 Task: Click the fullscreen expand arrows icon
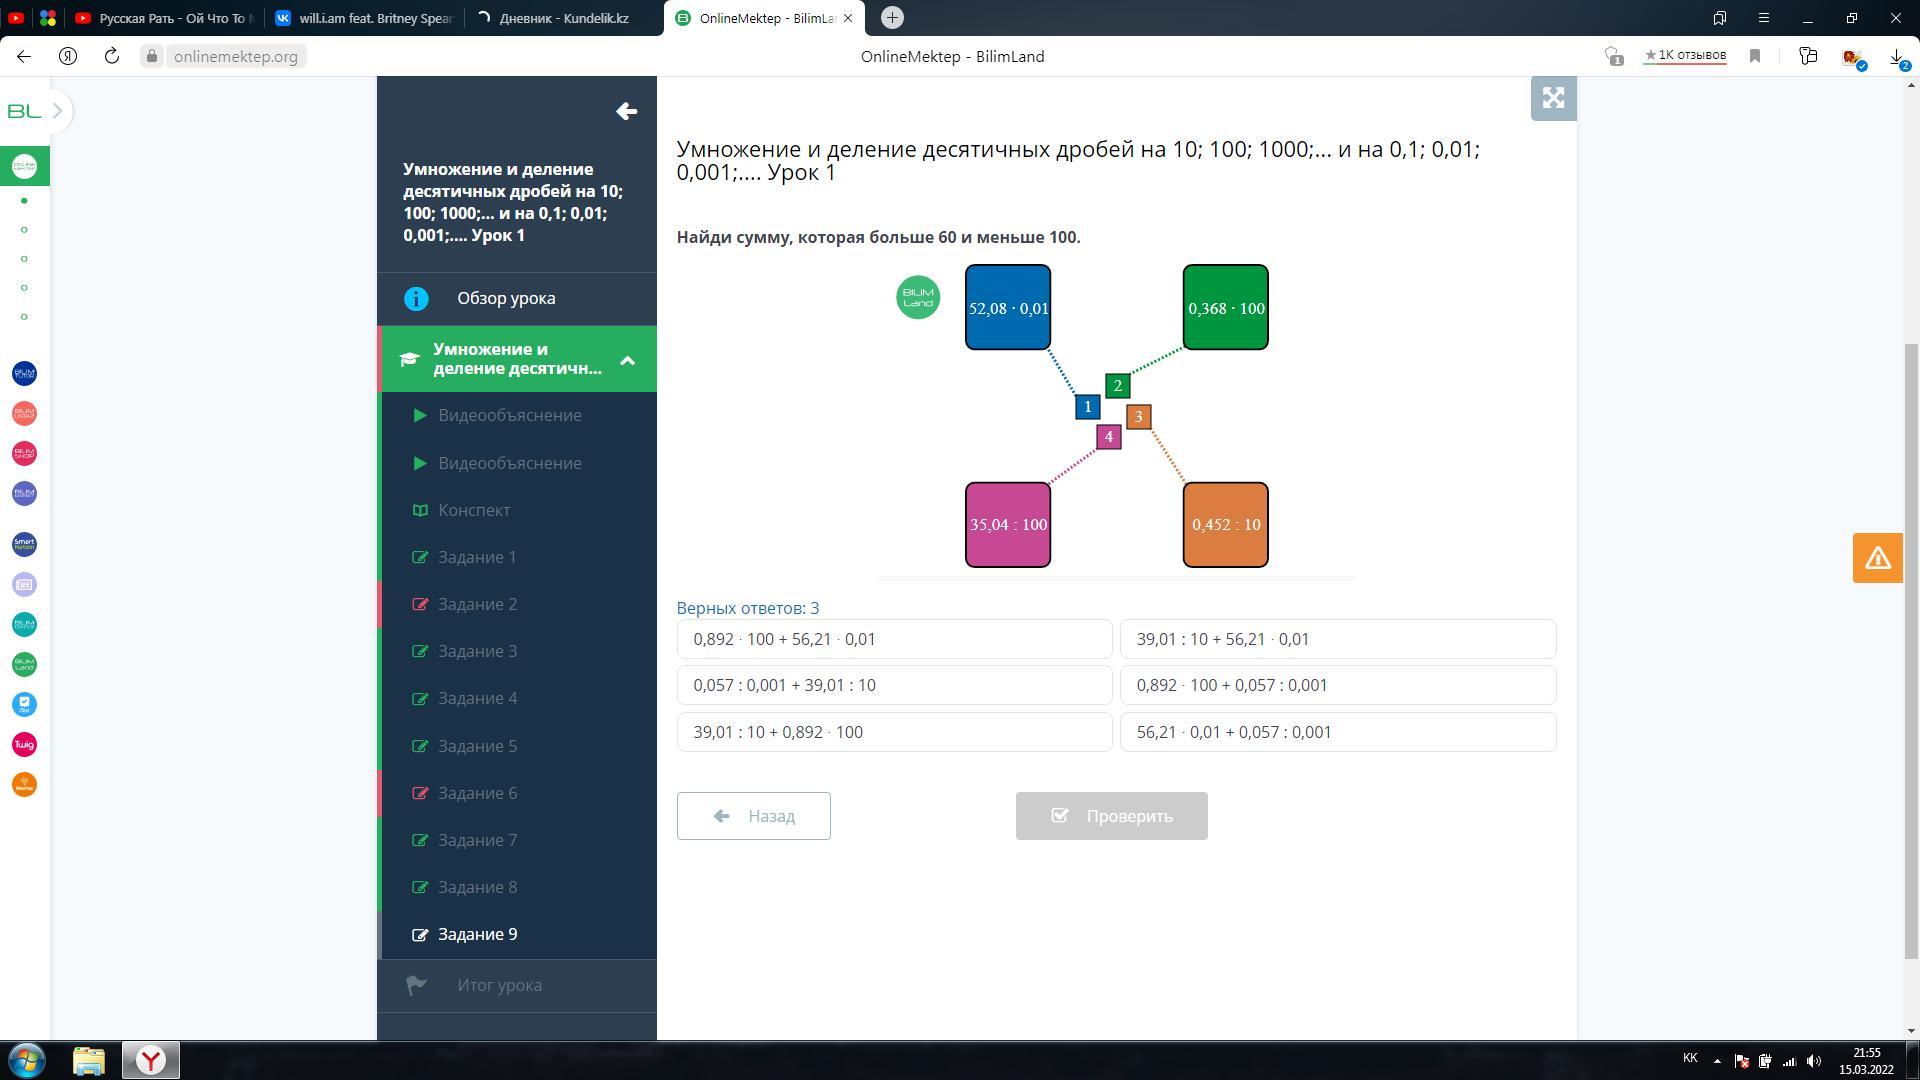[x=1553, y=98]
